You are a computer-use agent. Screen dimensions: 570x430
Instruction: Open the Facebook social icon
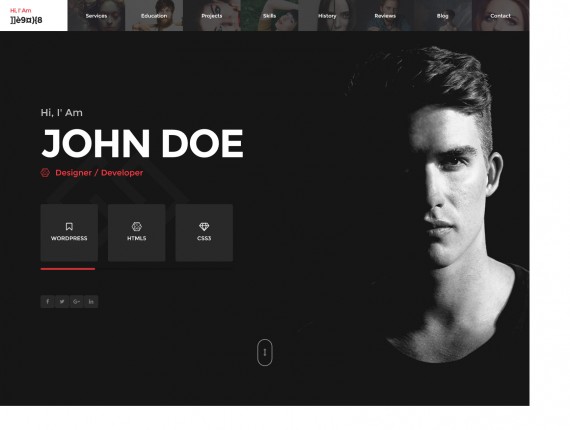[47, 301]
